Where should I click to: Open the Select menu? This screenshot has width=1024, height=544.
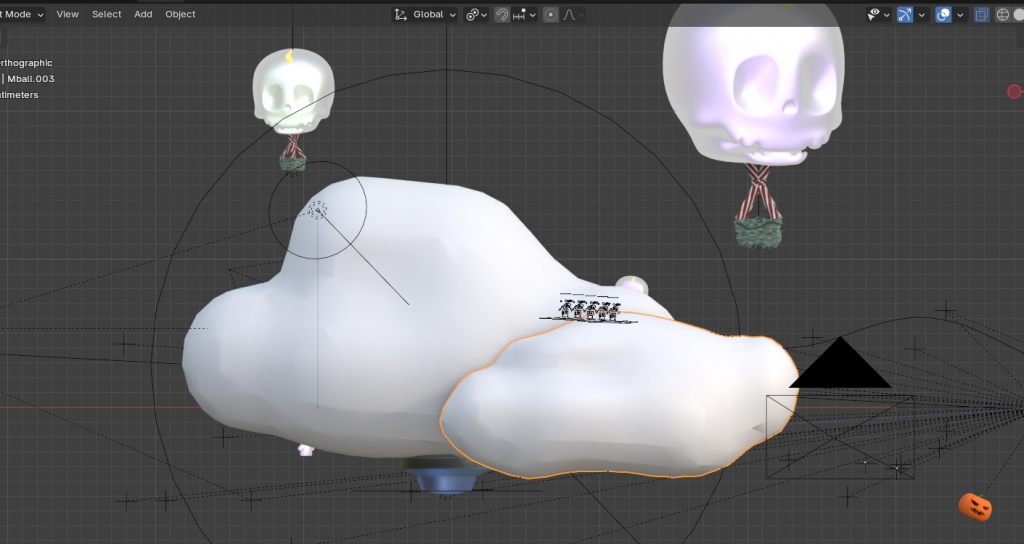coord(106,14)
